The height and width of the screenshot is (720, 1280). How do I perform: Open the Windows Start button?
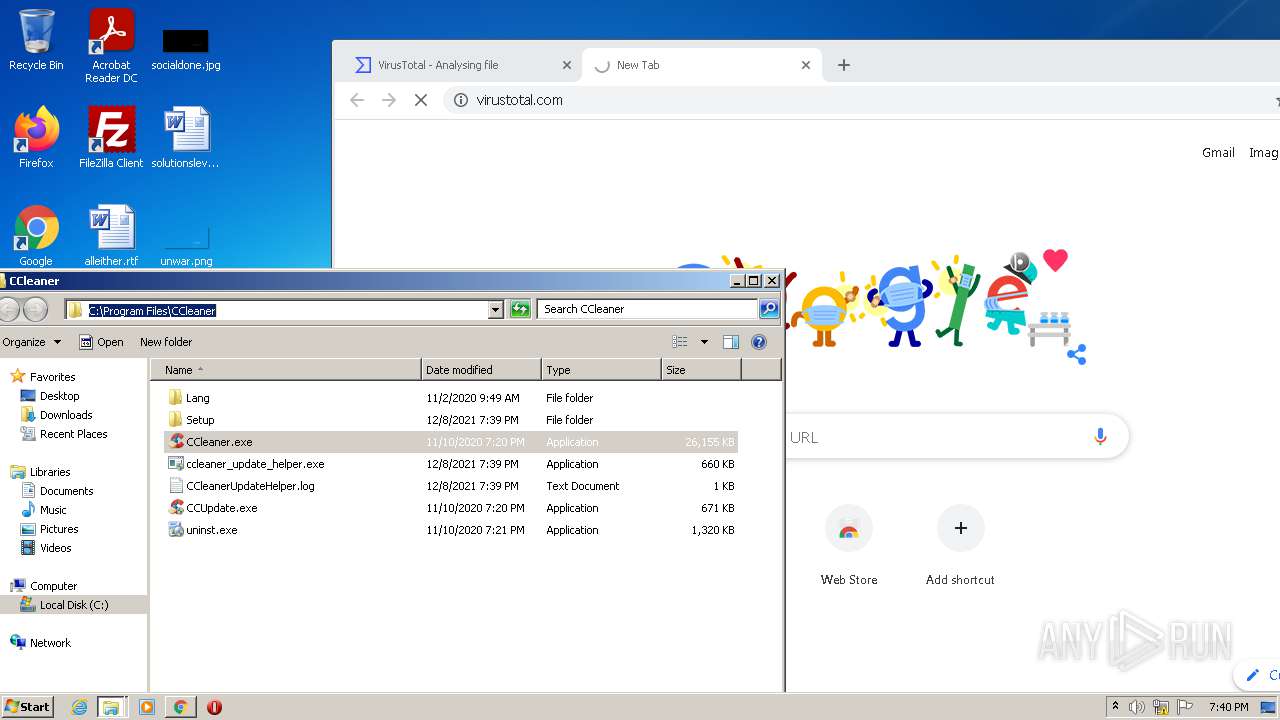[x=28, y=706]
